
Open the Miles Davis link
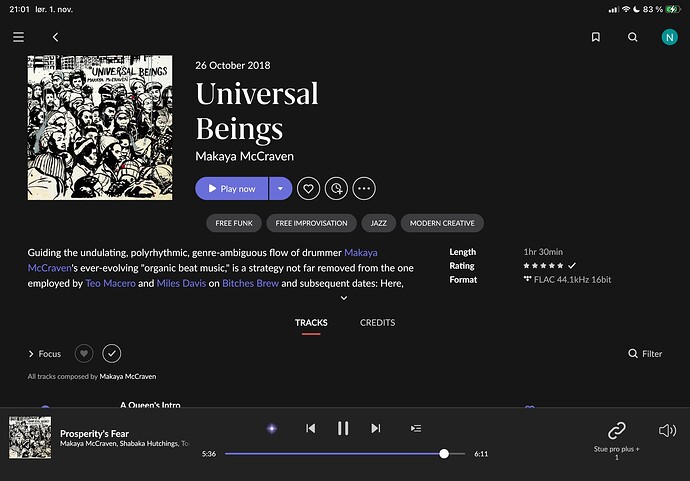(181, 283)
